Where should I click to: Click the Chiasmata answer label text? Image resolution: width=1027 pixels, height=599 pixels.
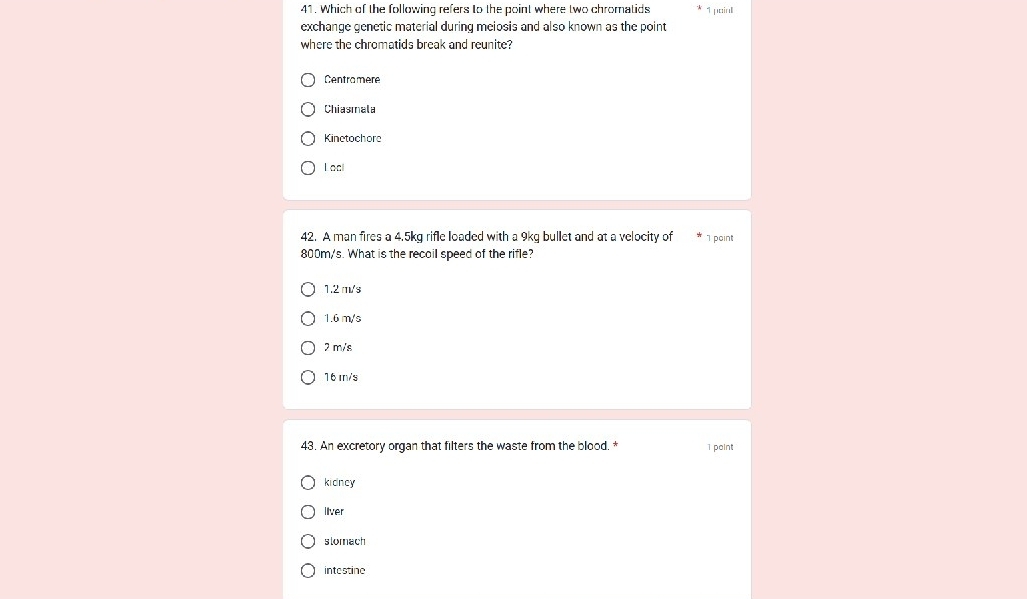(x=350, y=109)
